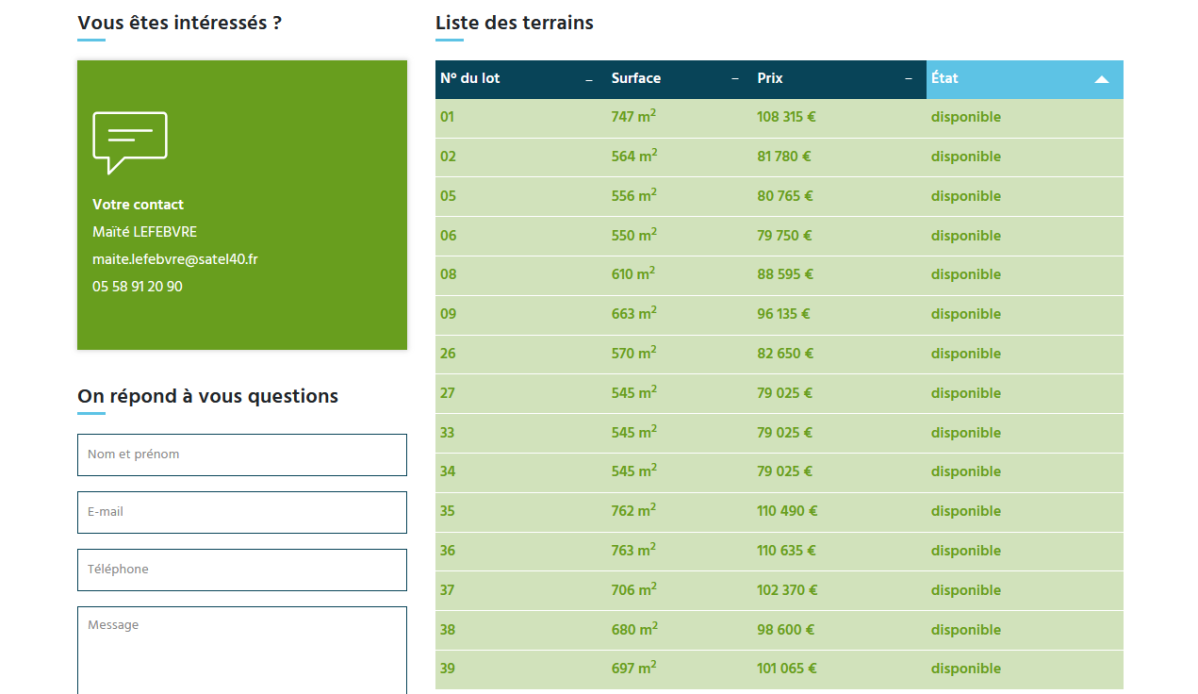The image size is (1198, 694).
Task: Select lot number 08 in the table
Action: pos(448,274)
